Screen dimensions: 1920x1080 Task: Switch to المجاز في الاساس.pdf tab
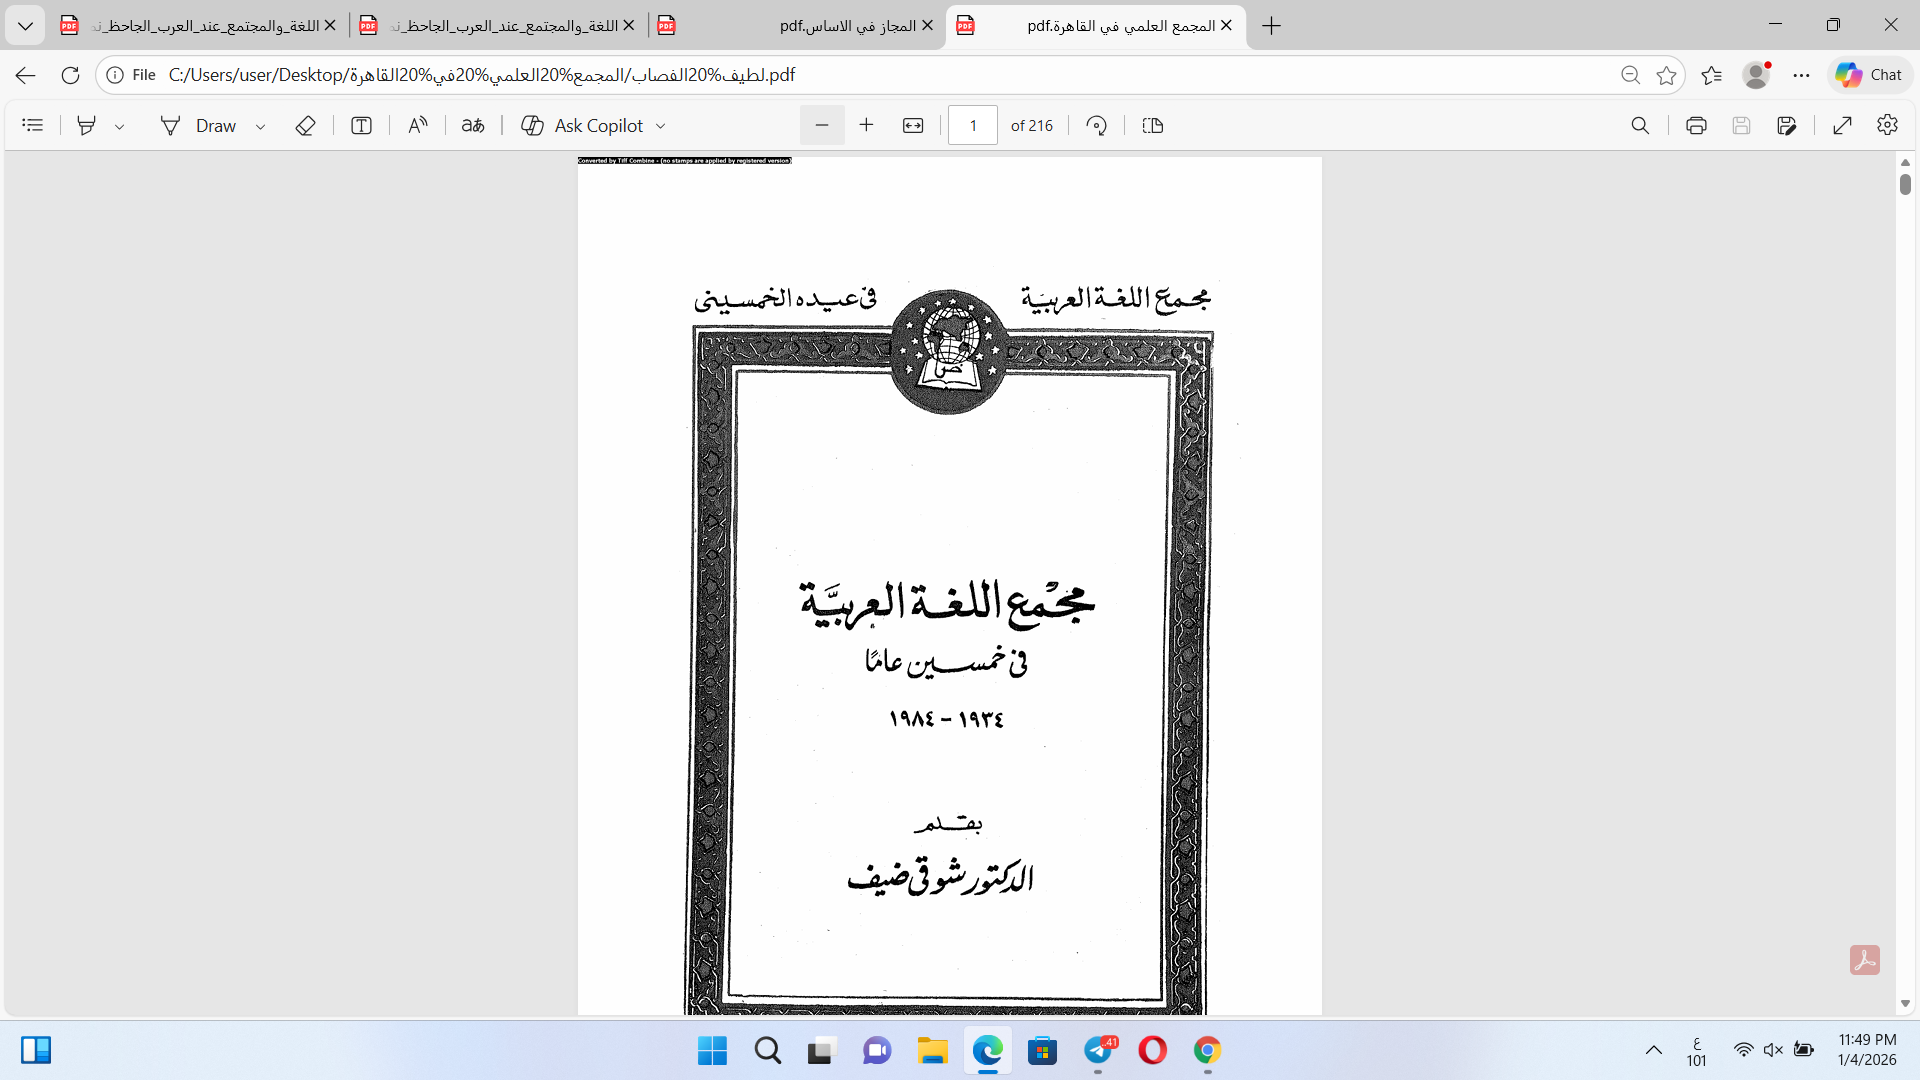click(x=796, y=26)
